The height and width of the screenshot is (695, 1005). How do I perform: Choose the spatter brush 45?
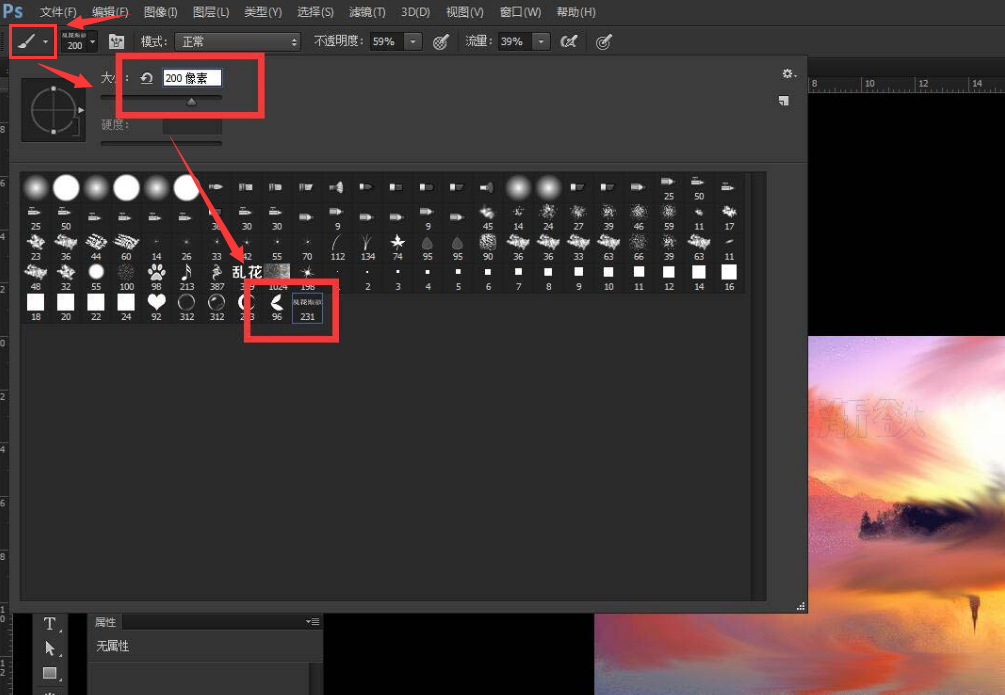(488, 217)
